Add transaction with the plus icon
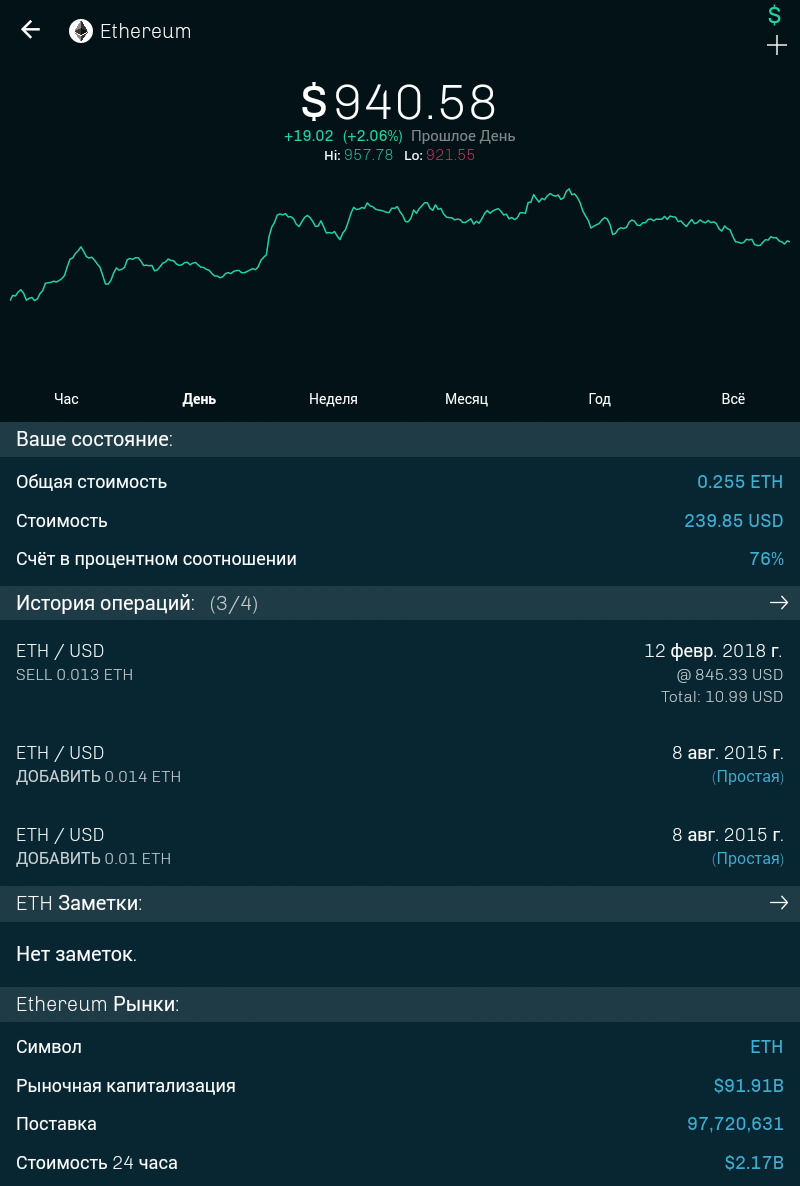The image size is (800, 1186). click(x=776, y=45)
